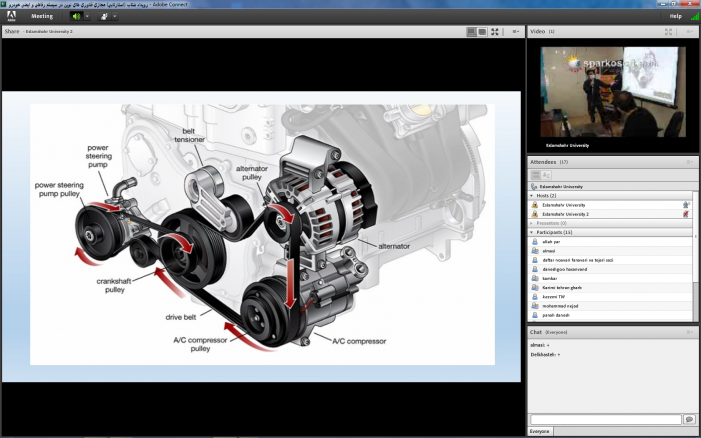
Task: Open Share pod options menu
Action: pos(516,32)
